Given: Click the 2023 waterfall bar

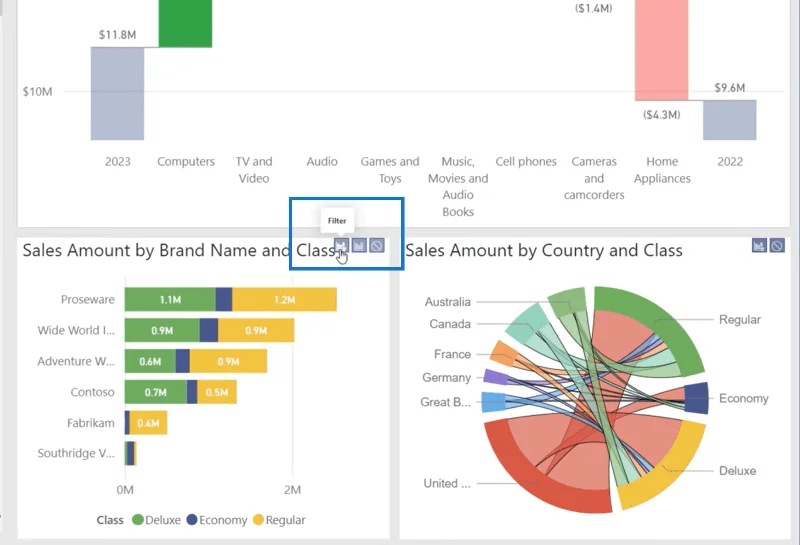Looking at the screenshot, I should click(x=117, y=93).
